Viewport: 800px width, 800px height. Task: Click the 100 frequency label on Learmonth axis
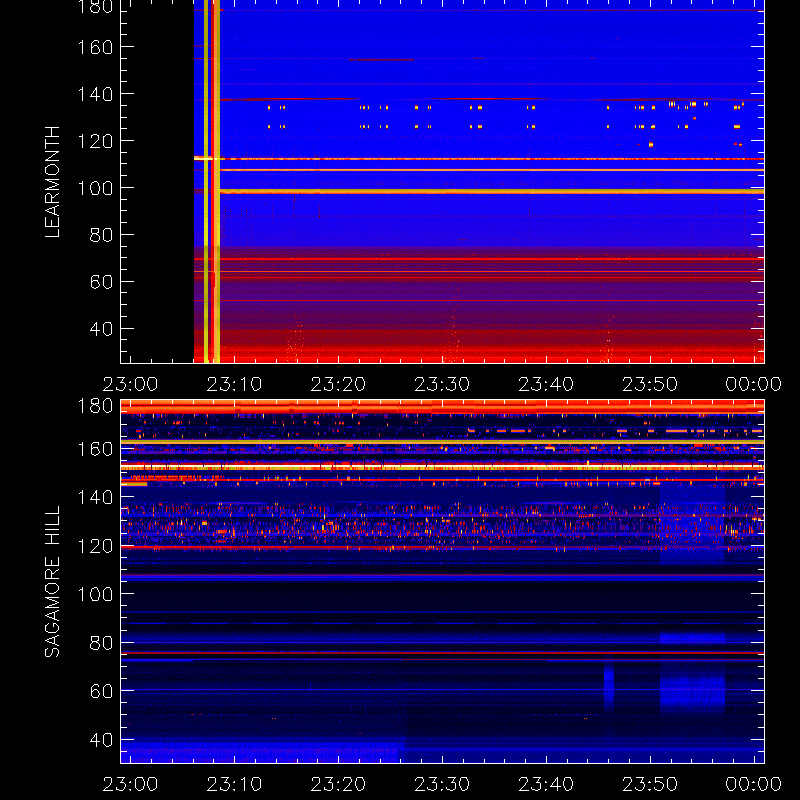click(95, 188)
